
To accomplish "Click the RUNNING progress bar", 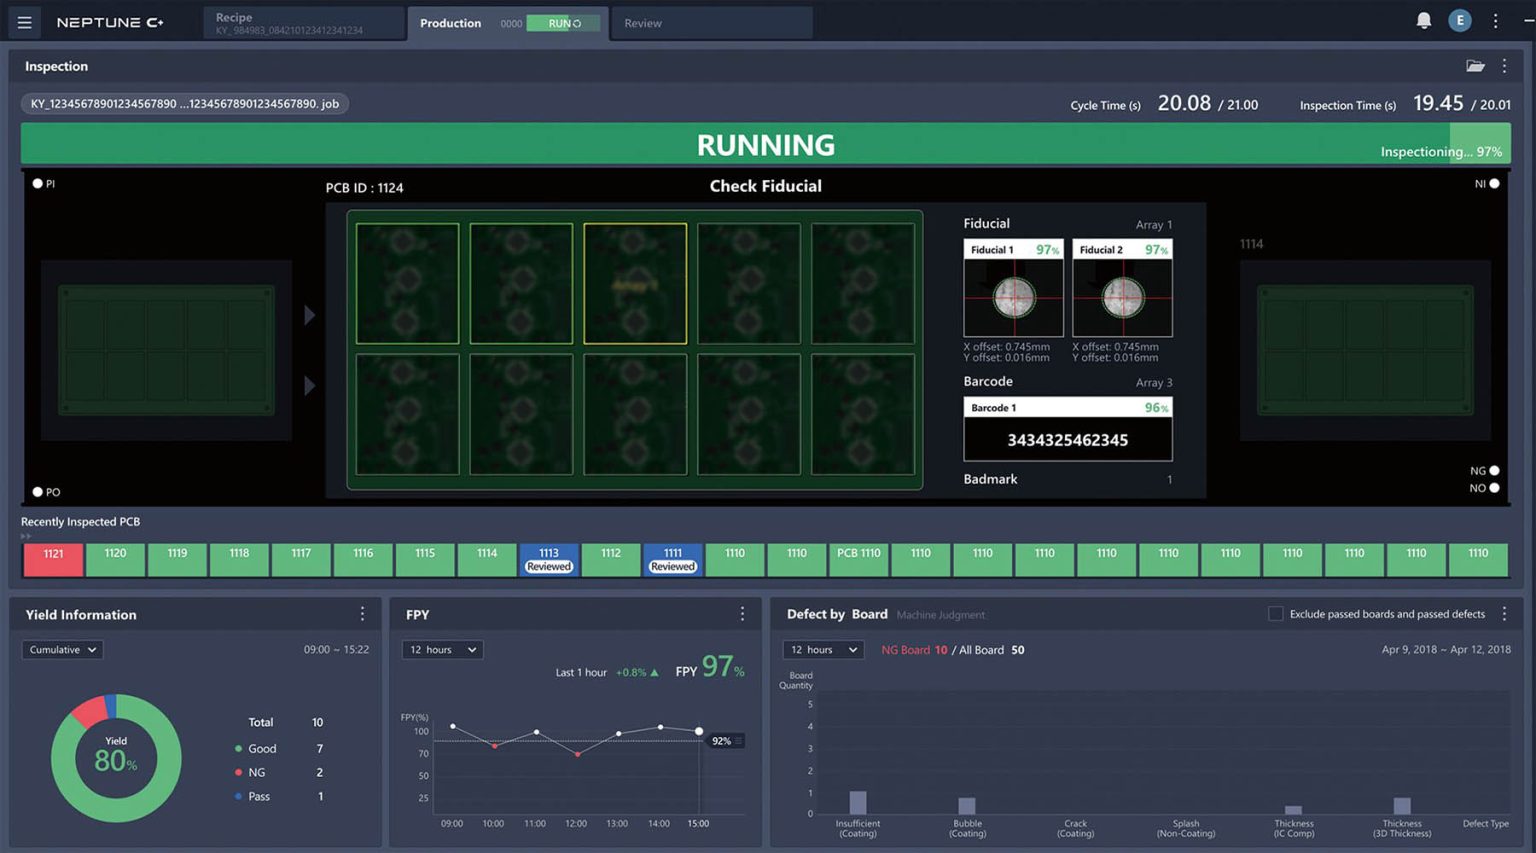I will (x=766, y=144).
